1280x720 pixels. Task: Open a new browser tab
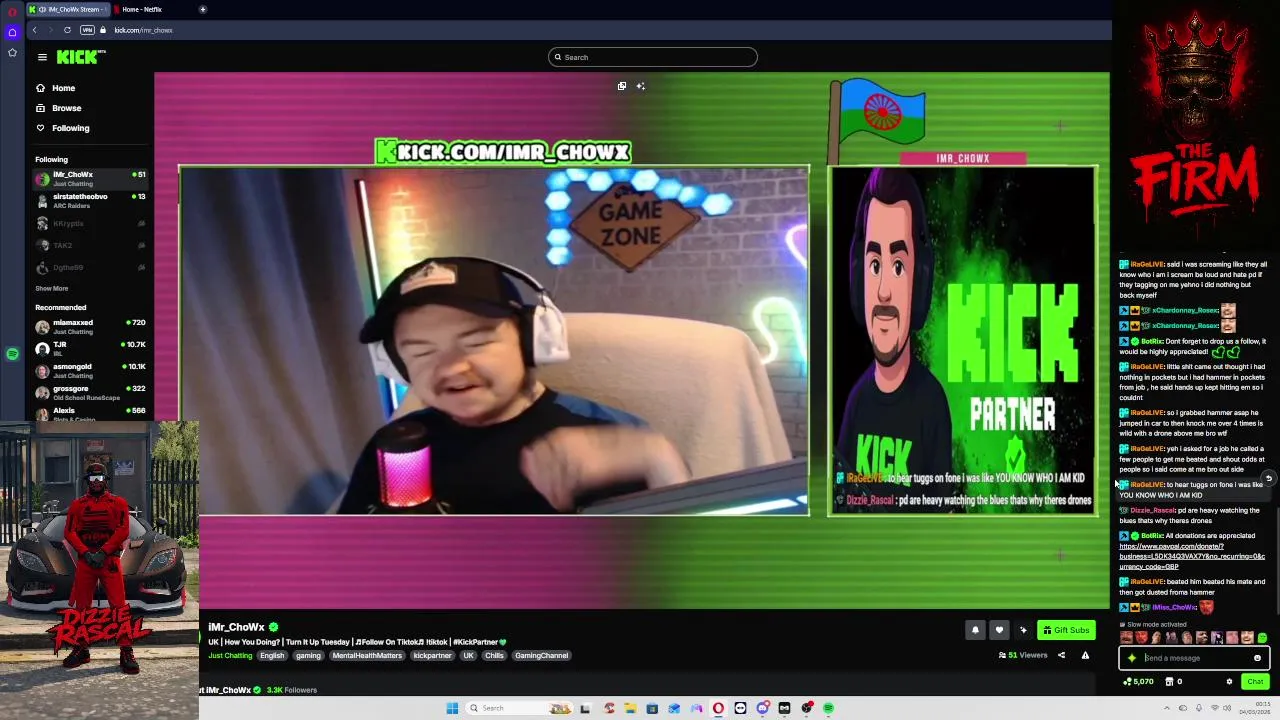[203, 9]
